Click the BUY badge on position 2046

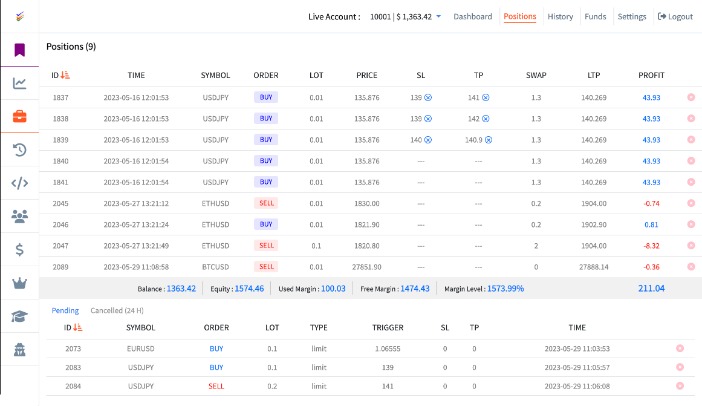point(266,224)
